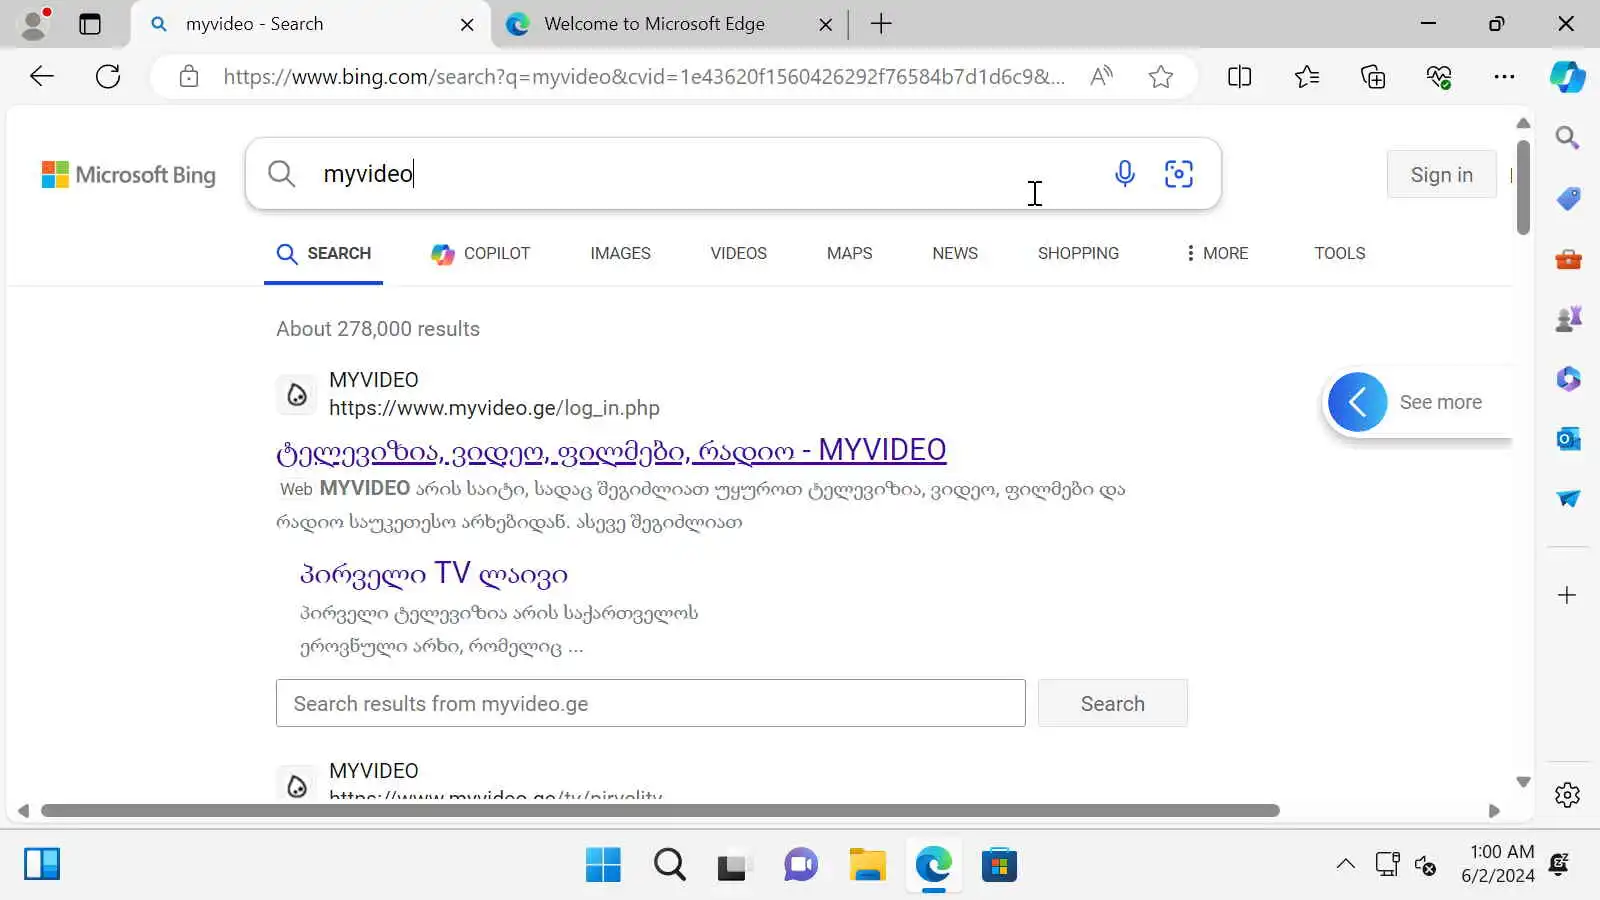
Task: Expand the See more side panel
Action: point(1417,402)
